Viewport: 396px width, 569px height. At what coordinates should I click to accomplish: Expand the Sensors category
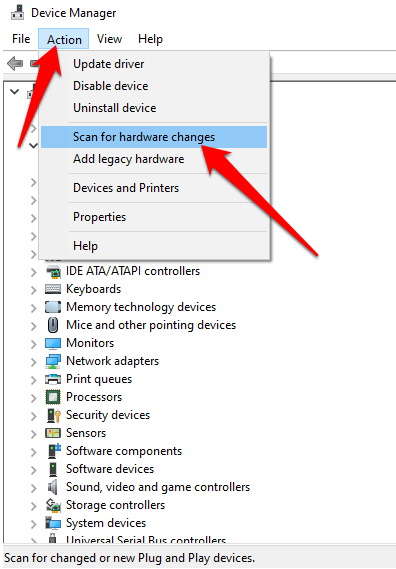33,434
